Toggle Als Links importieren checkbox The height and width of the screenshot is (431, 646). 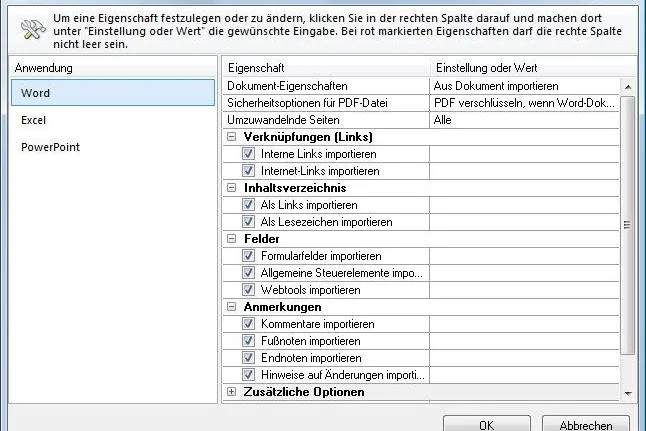pyautogui.click(x=248, y=205)
